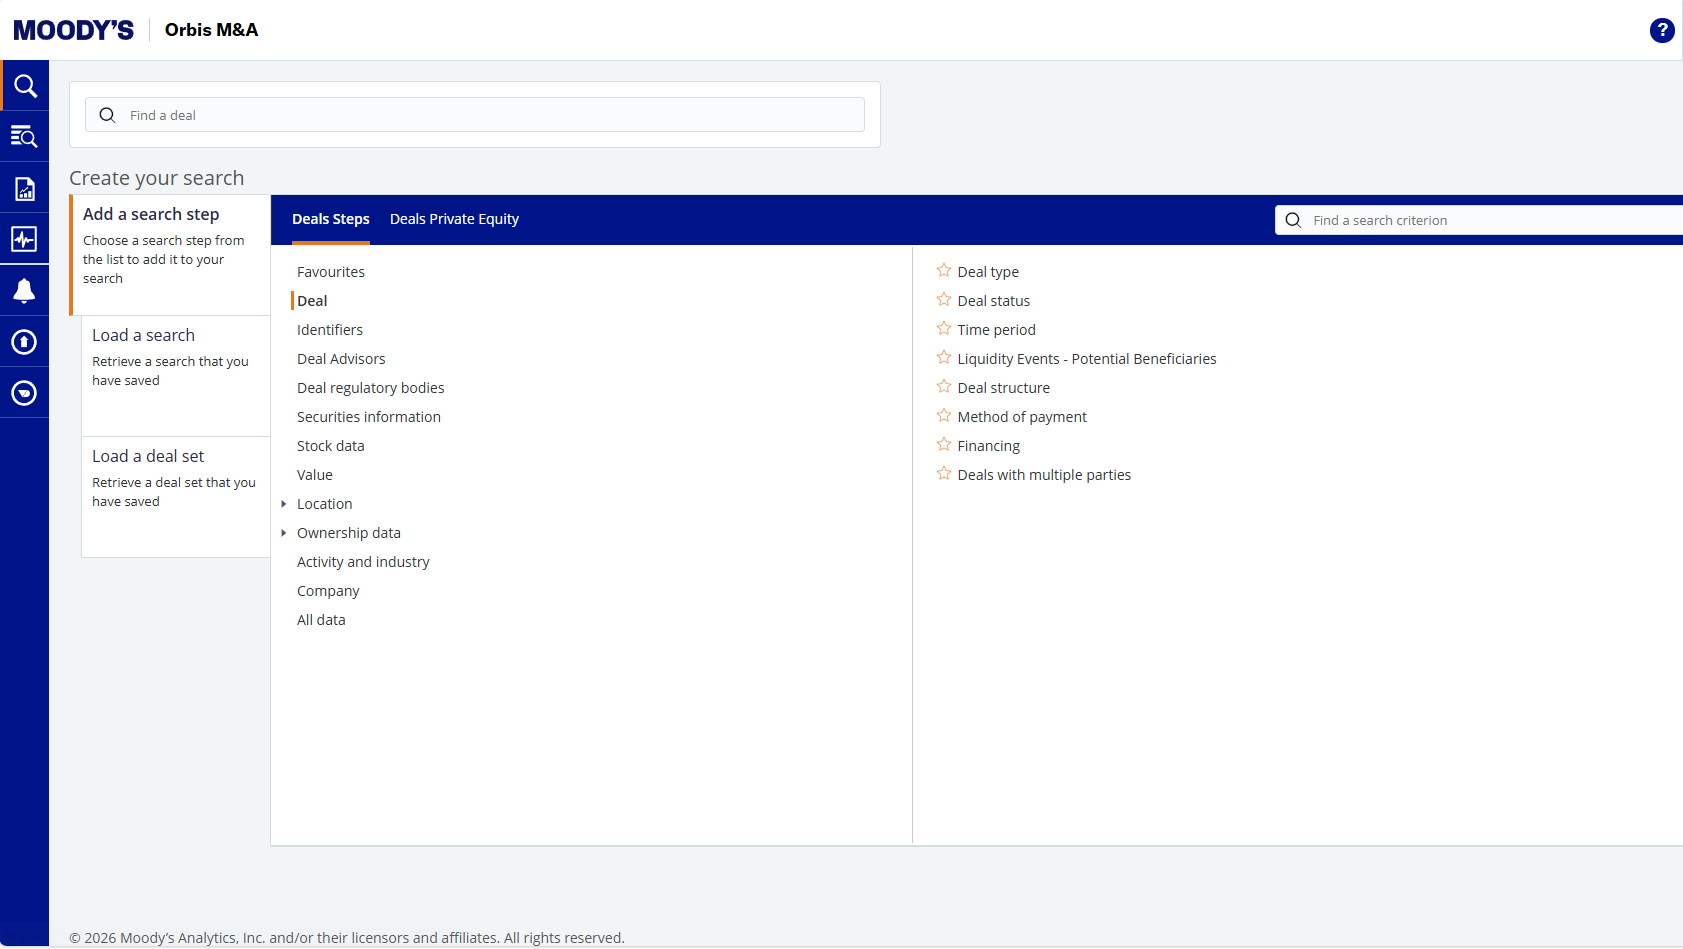This screenshot has height=949, width=1683.
Task: Expand the Location category arrow
Action: pyautogui.click(x=284, y=504)
